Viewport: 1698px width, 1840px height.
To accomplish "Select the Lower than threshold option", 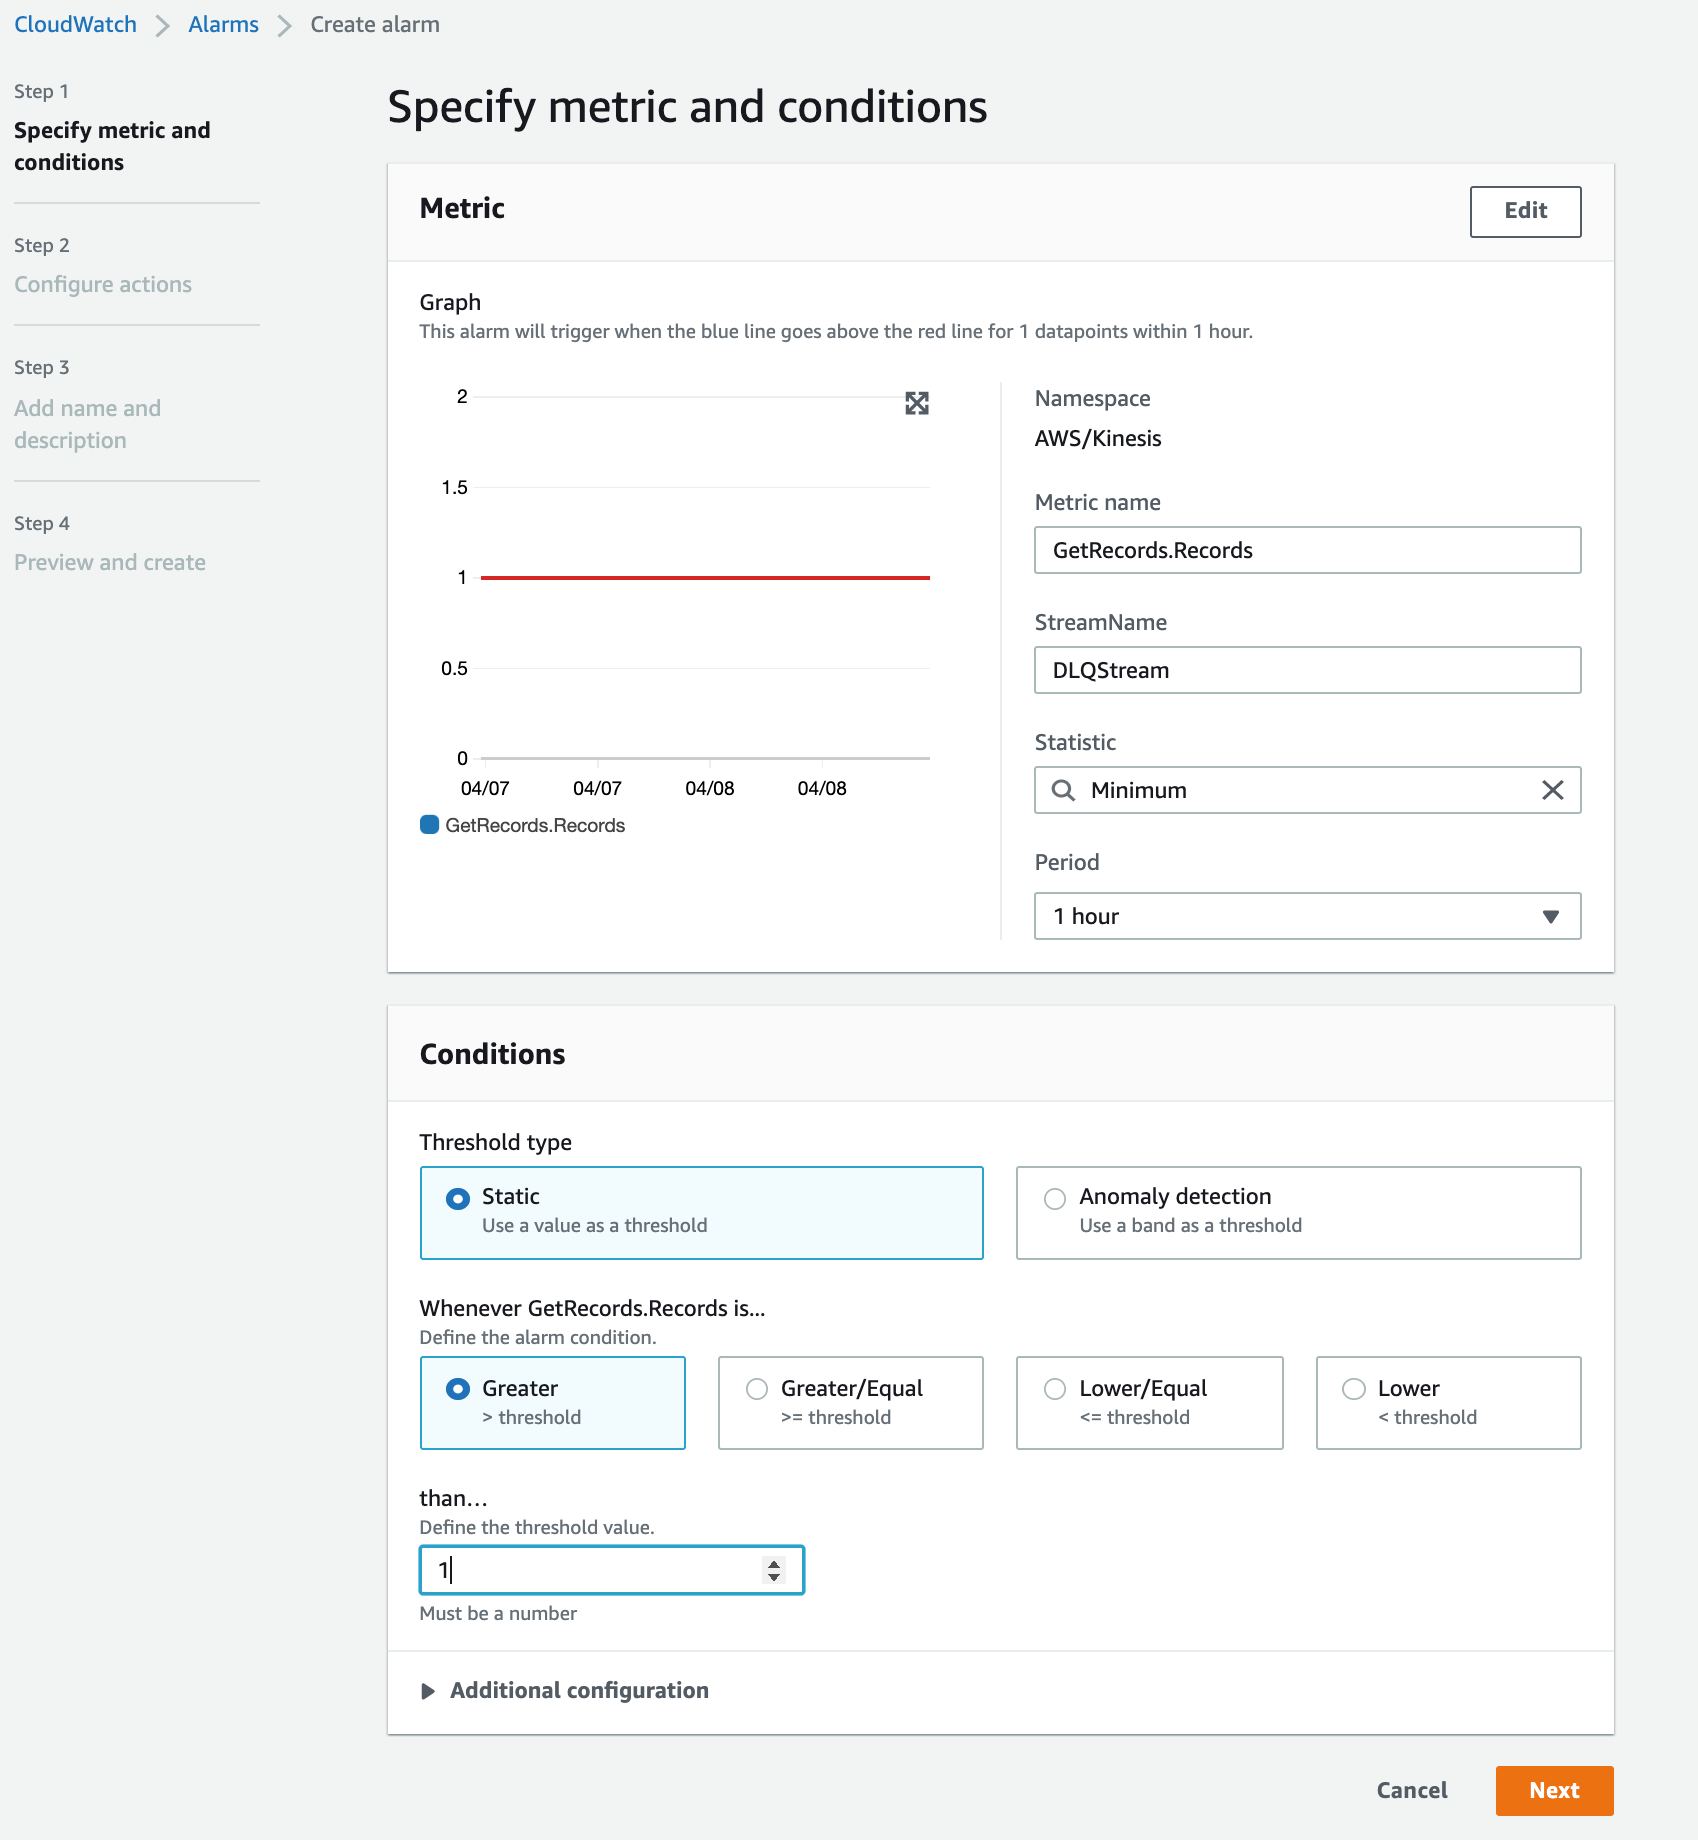I will pyautogui.click(x=1354, y=1389).
